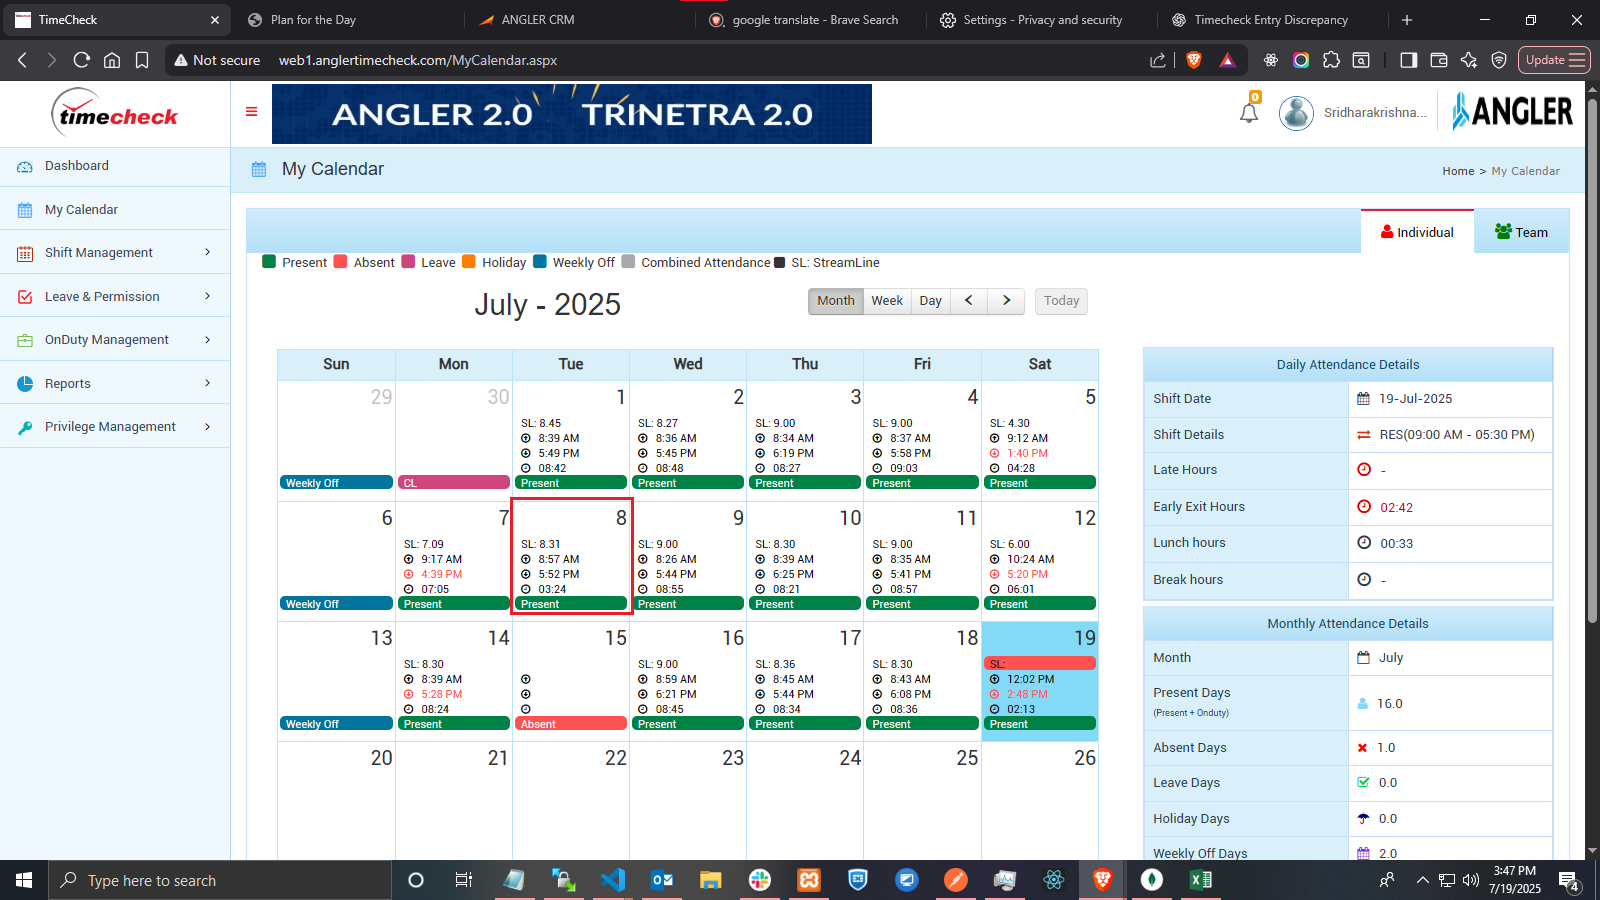This screenshot has height=900, width=1600.
Task: Toggle the hamburger sidebar menu icon
Action: click(251, 112)
